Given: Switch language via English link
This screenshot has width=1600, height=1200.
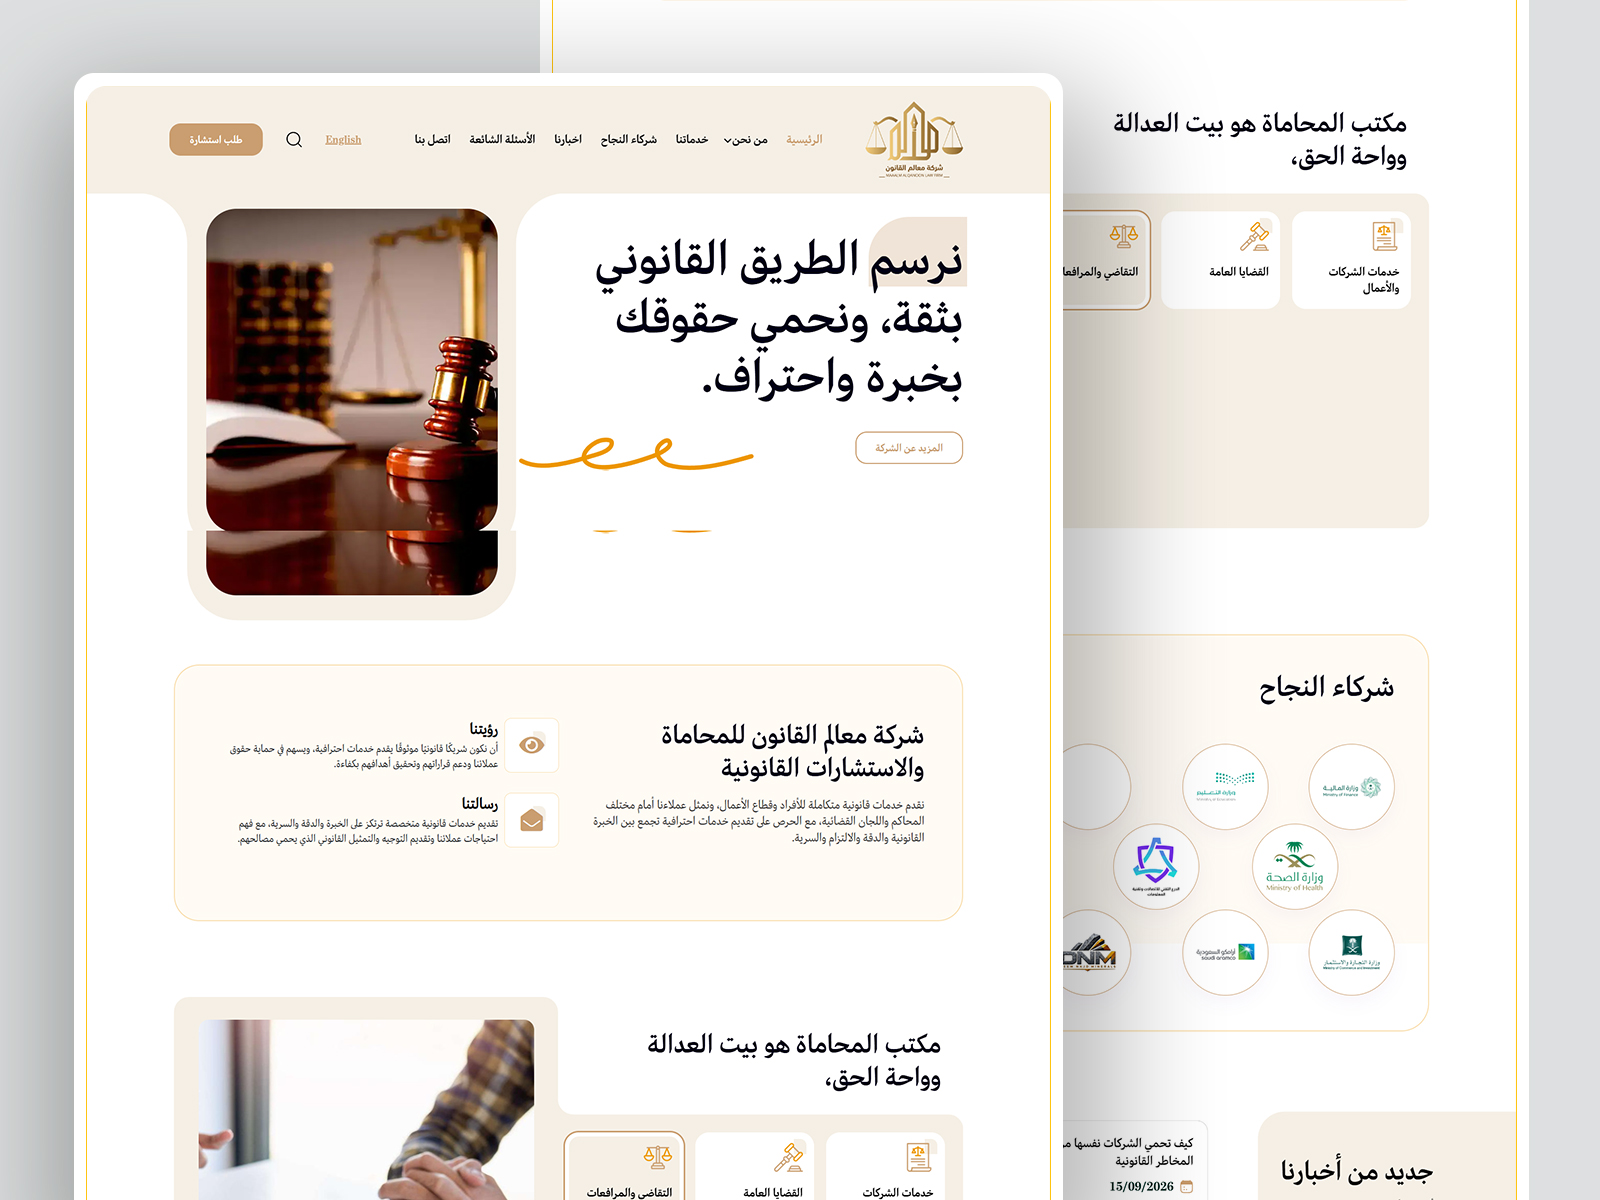Looking at the screenshot, I should pyautogui.click(x=343, y=140).
